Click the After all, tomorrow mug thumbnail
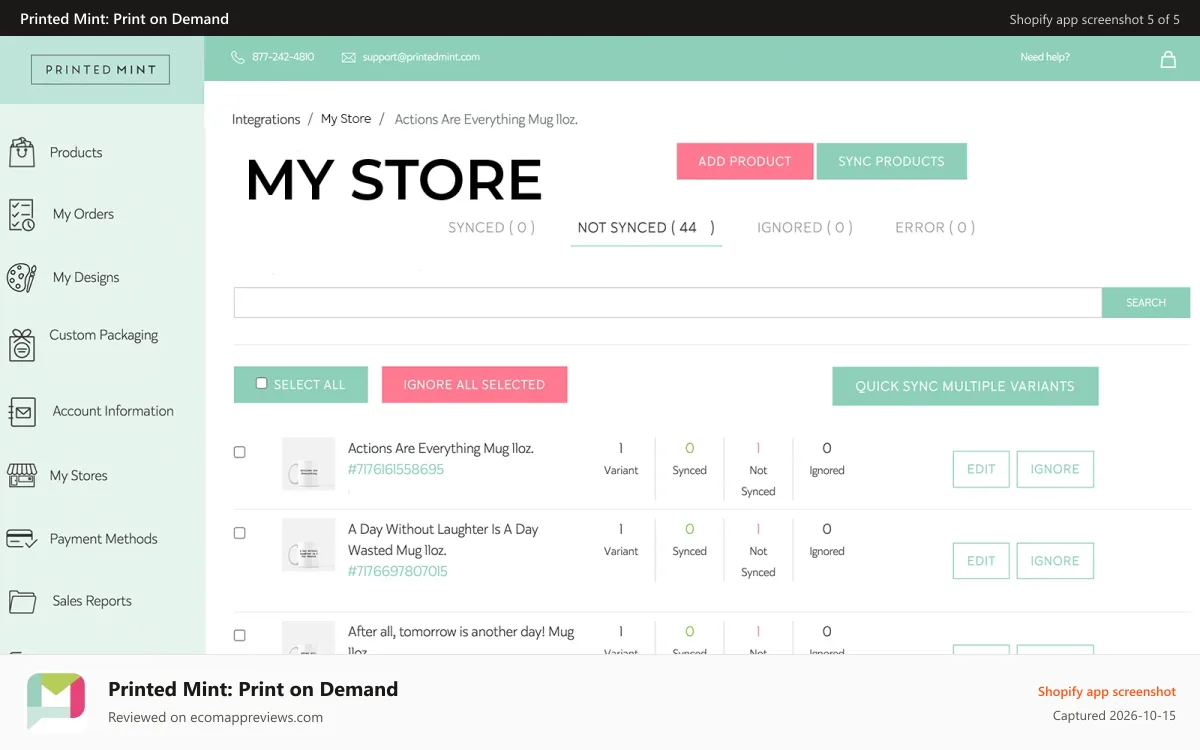 click(x=308, y=638)
